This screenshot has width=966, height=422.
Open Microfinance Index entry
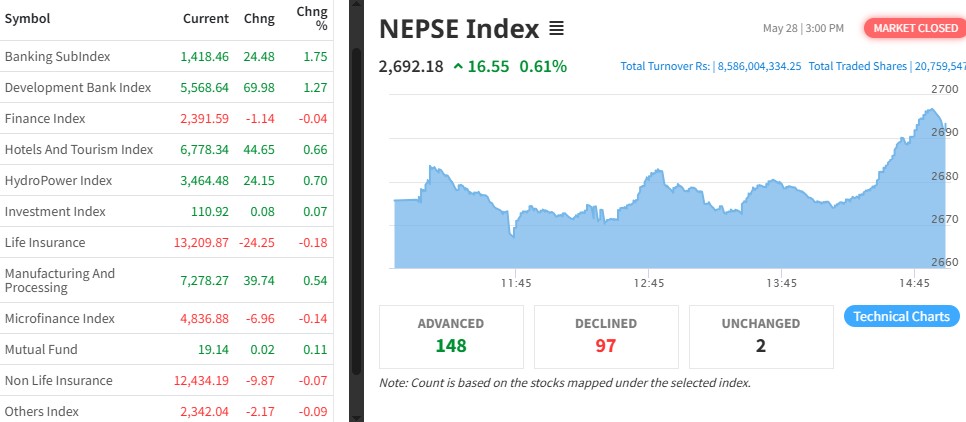(60, 318)
